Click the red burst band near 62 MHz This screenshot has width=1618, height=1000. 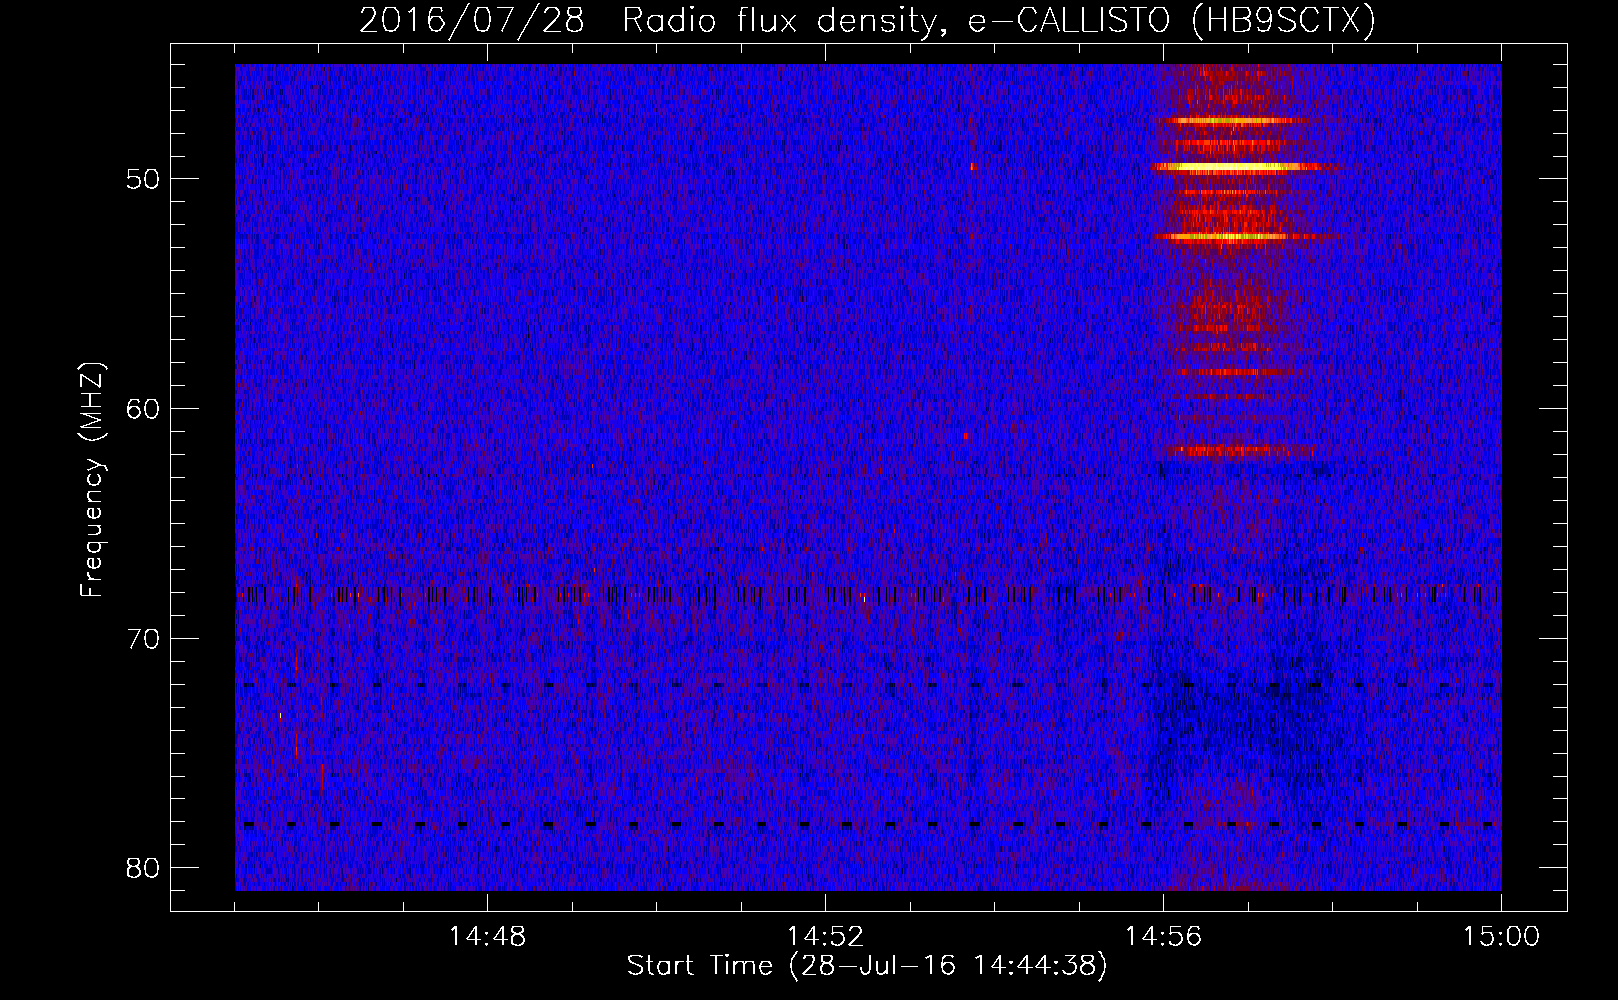tap(1243, 450)
